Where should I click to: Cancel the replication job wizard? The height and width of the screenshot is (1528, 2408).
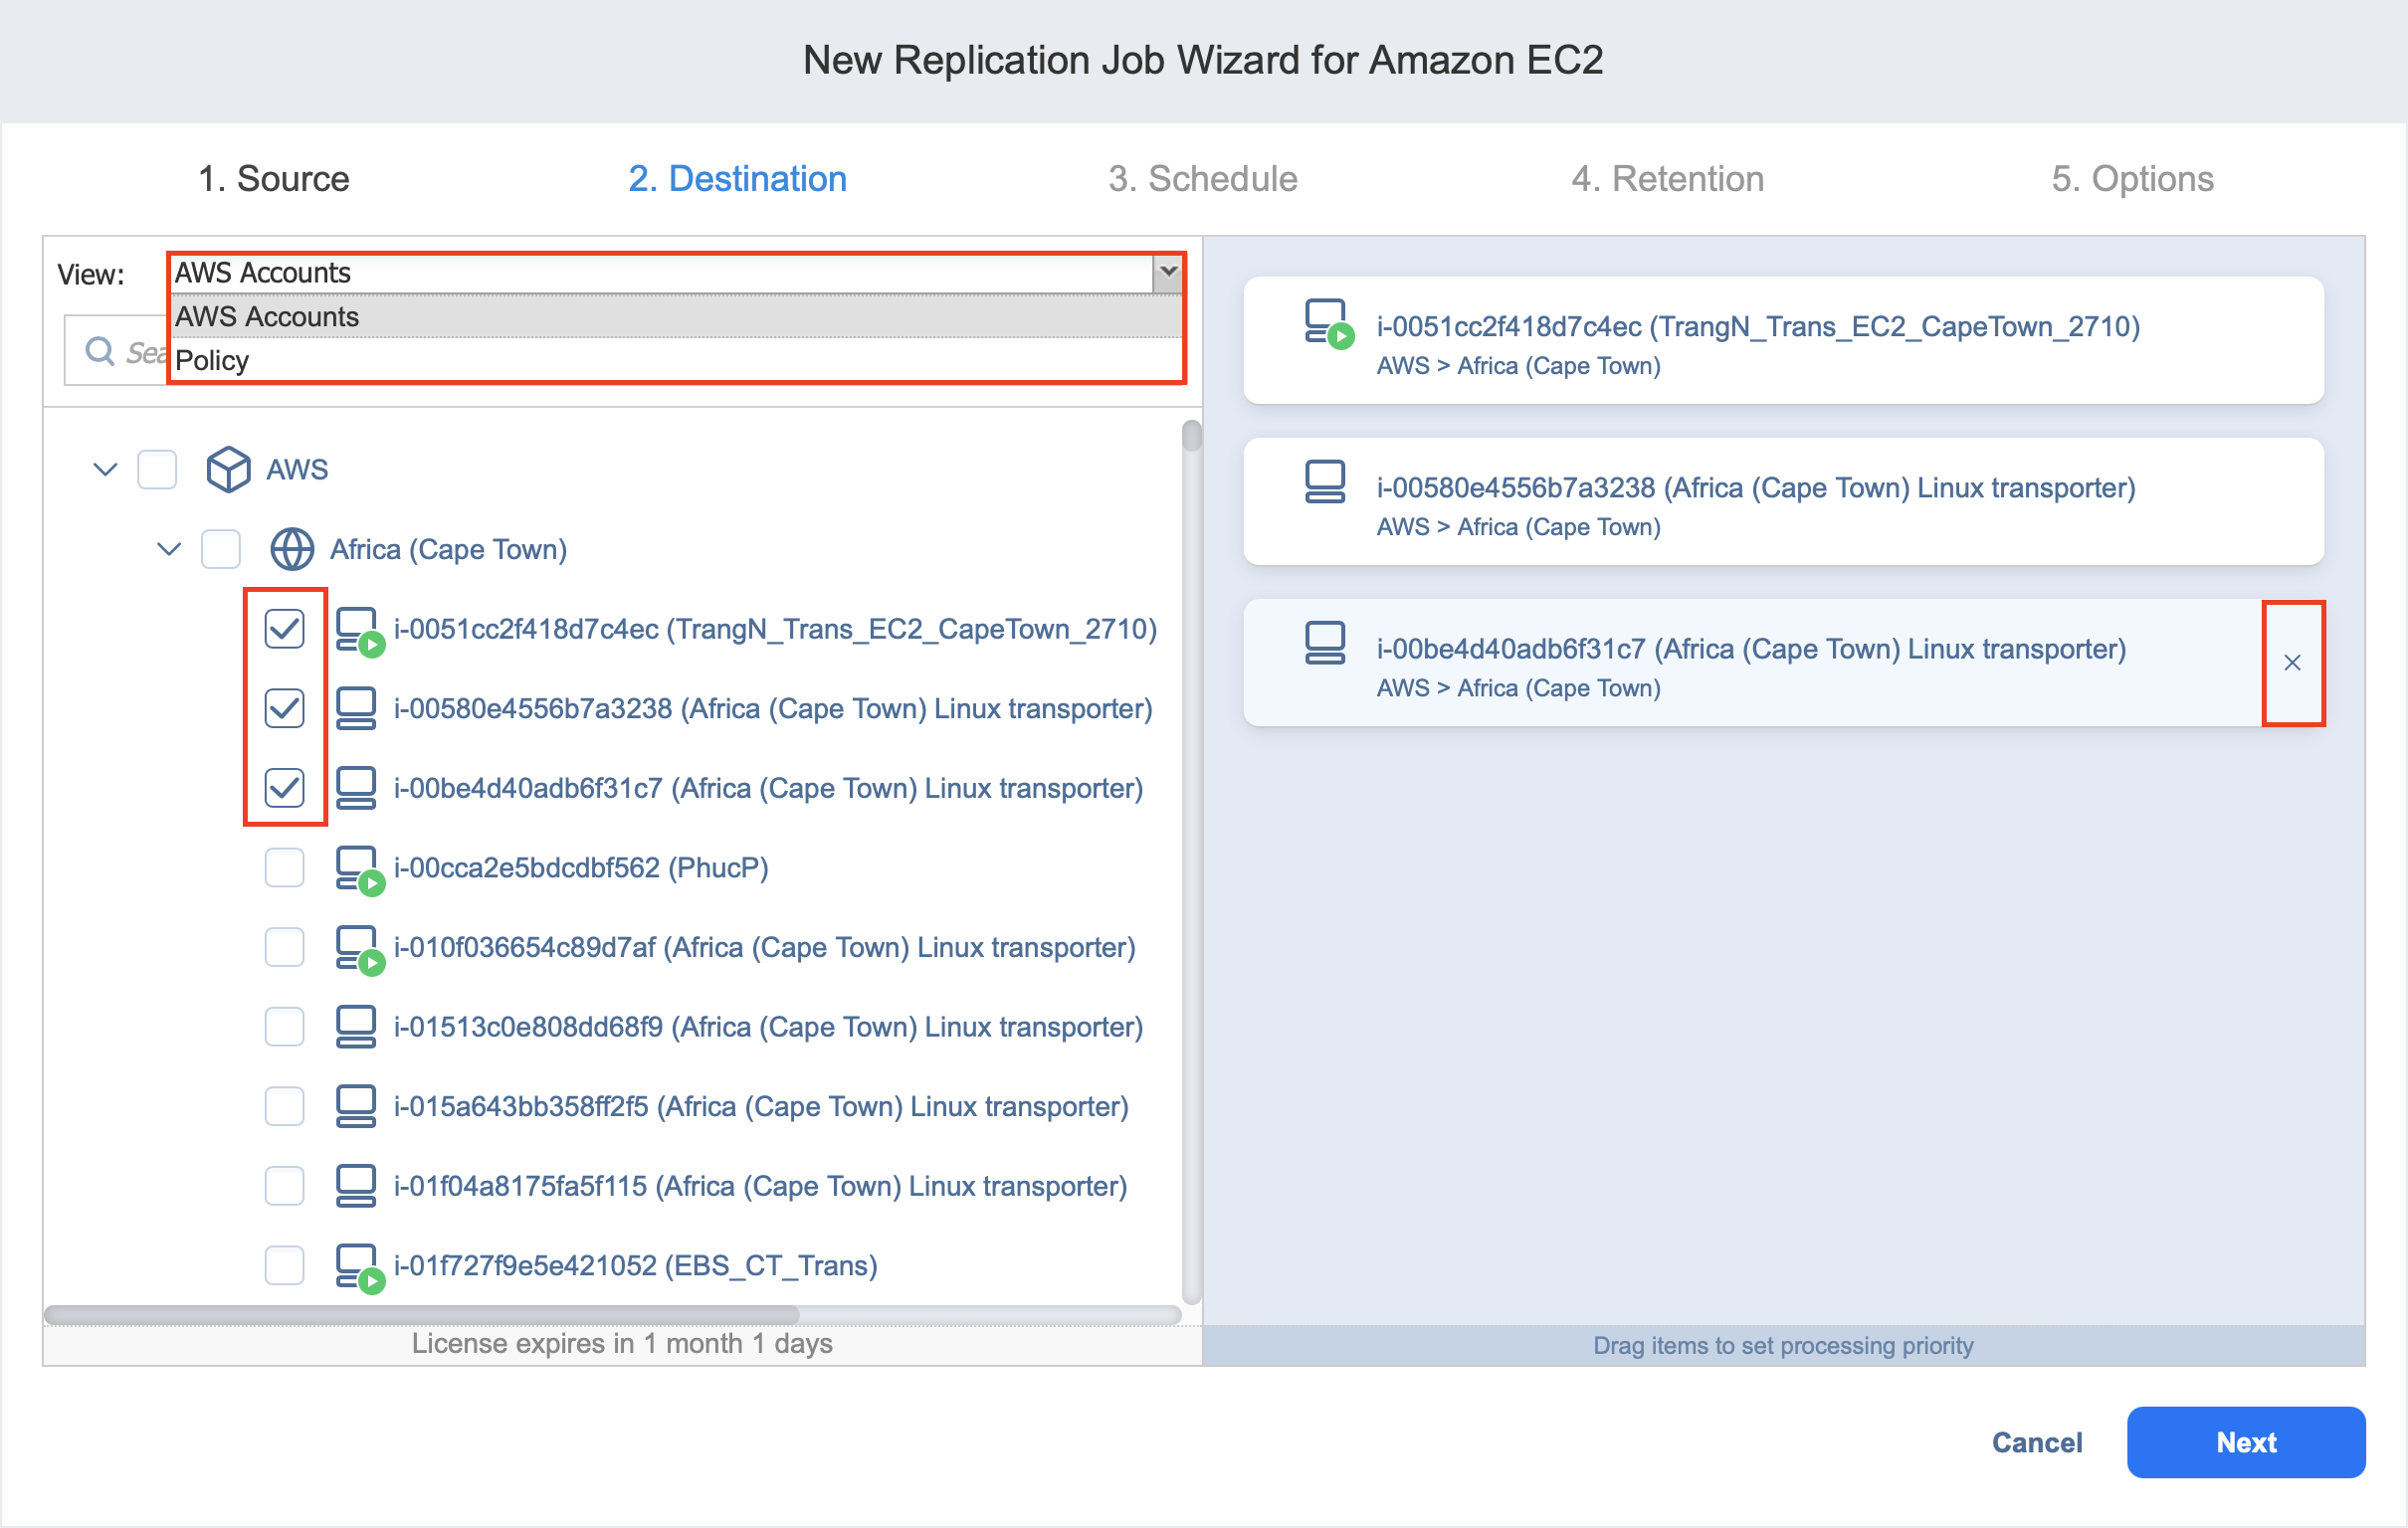pos(2036,1442)
